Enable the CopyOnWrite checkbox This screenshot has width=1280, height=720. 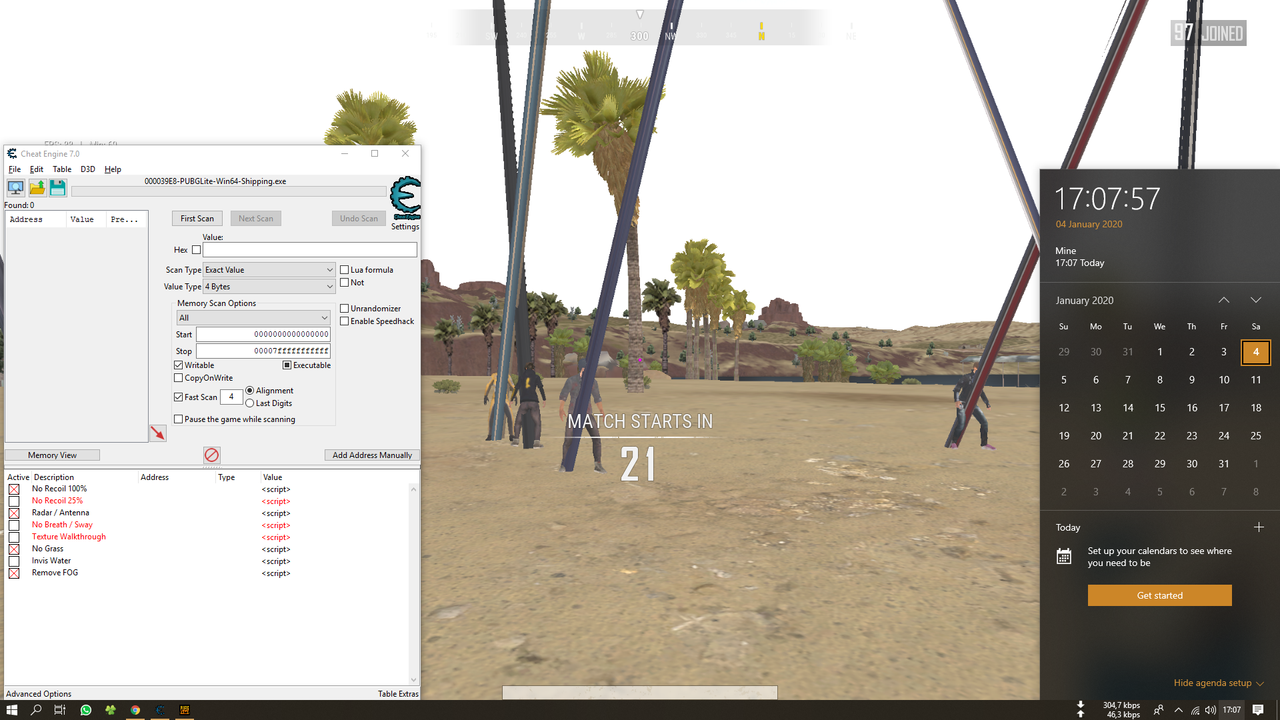point(179,378)
